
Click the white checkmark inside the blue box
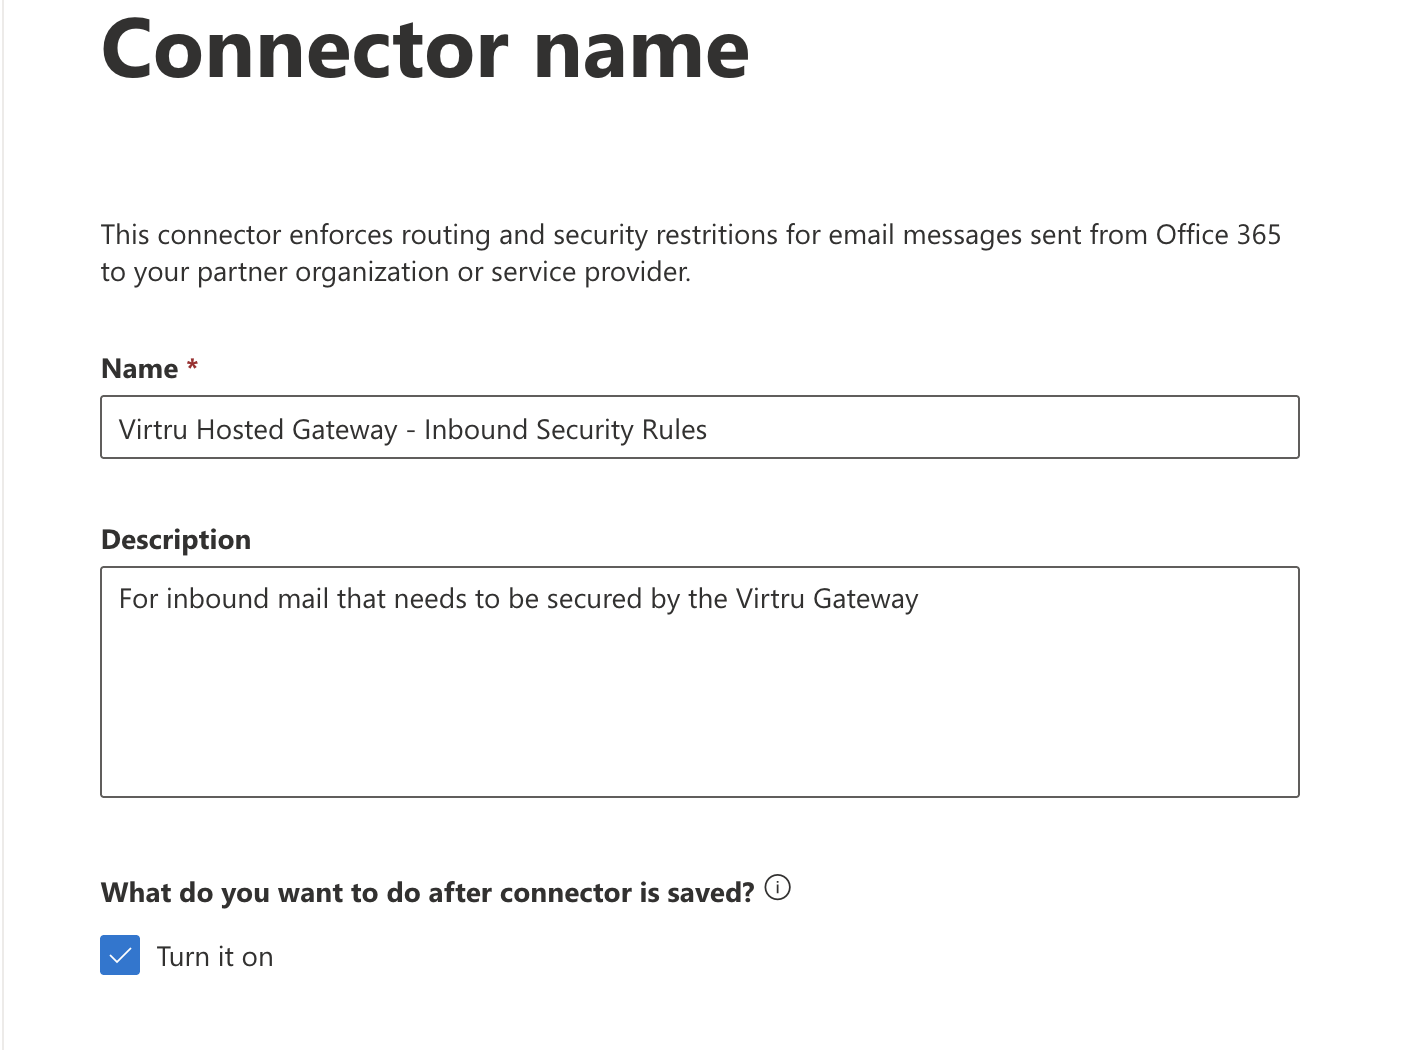point(120,956)
